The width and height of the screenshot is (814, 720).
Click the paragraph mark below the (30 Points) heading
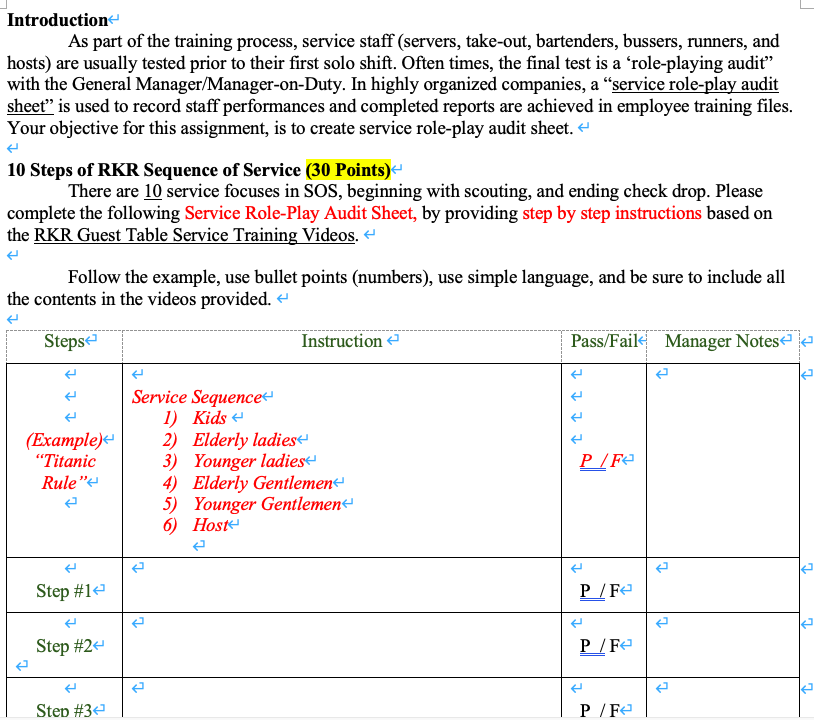click(12, 255)
